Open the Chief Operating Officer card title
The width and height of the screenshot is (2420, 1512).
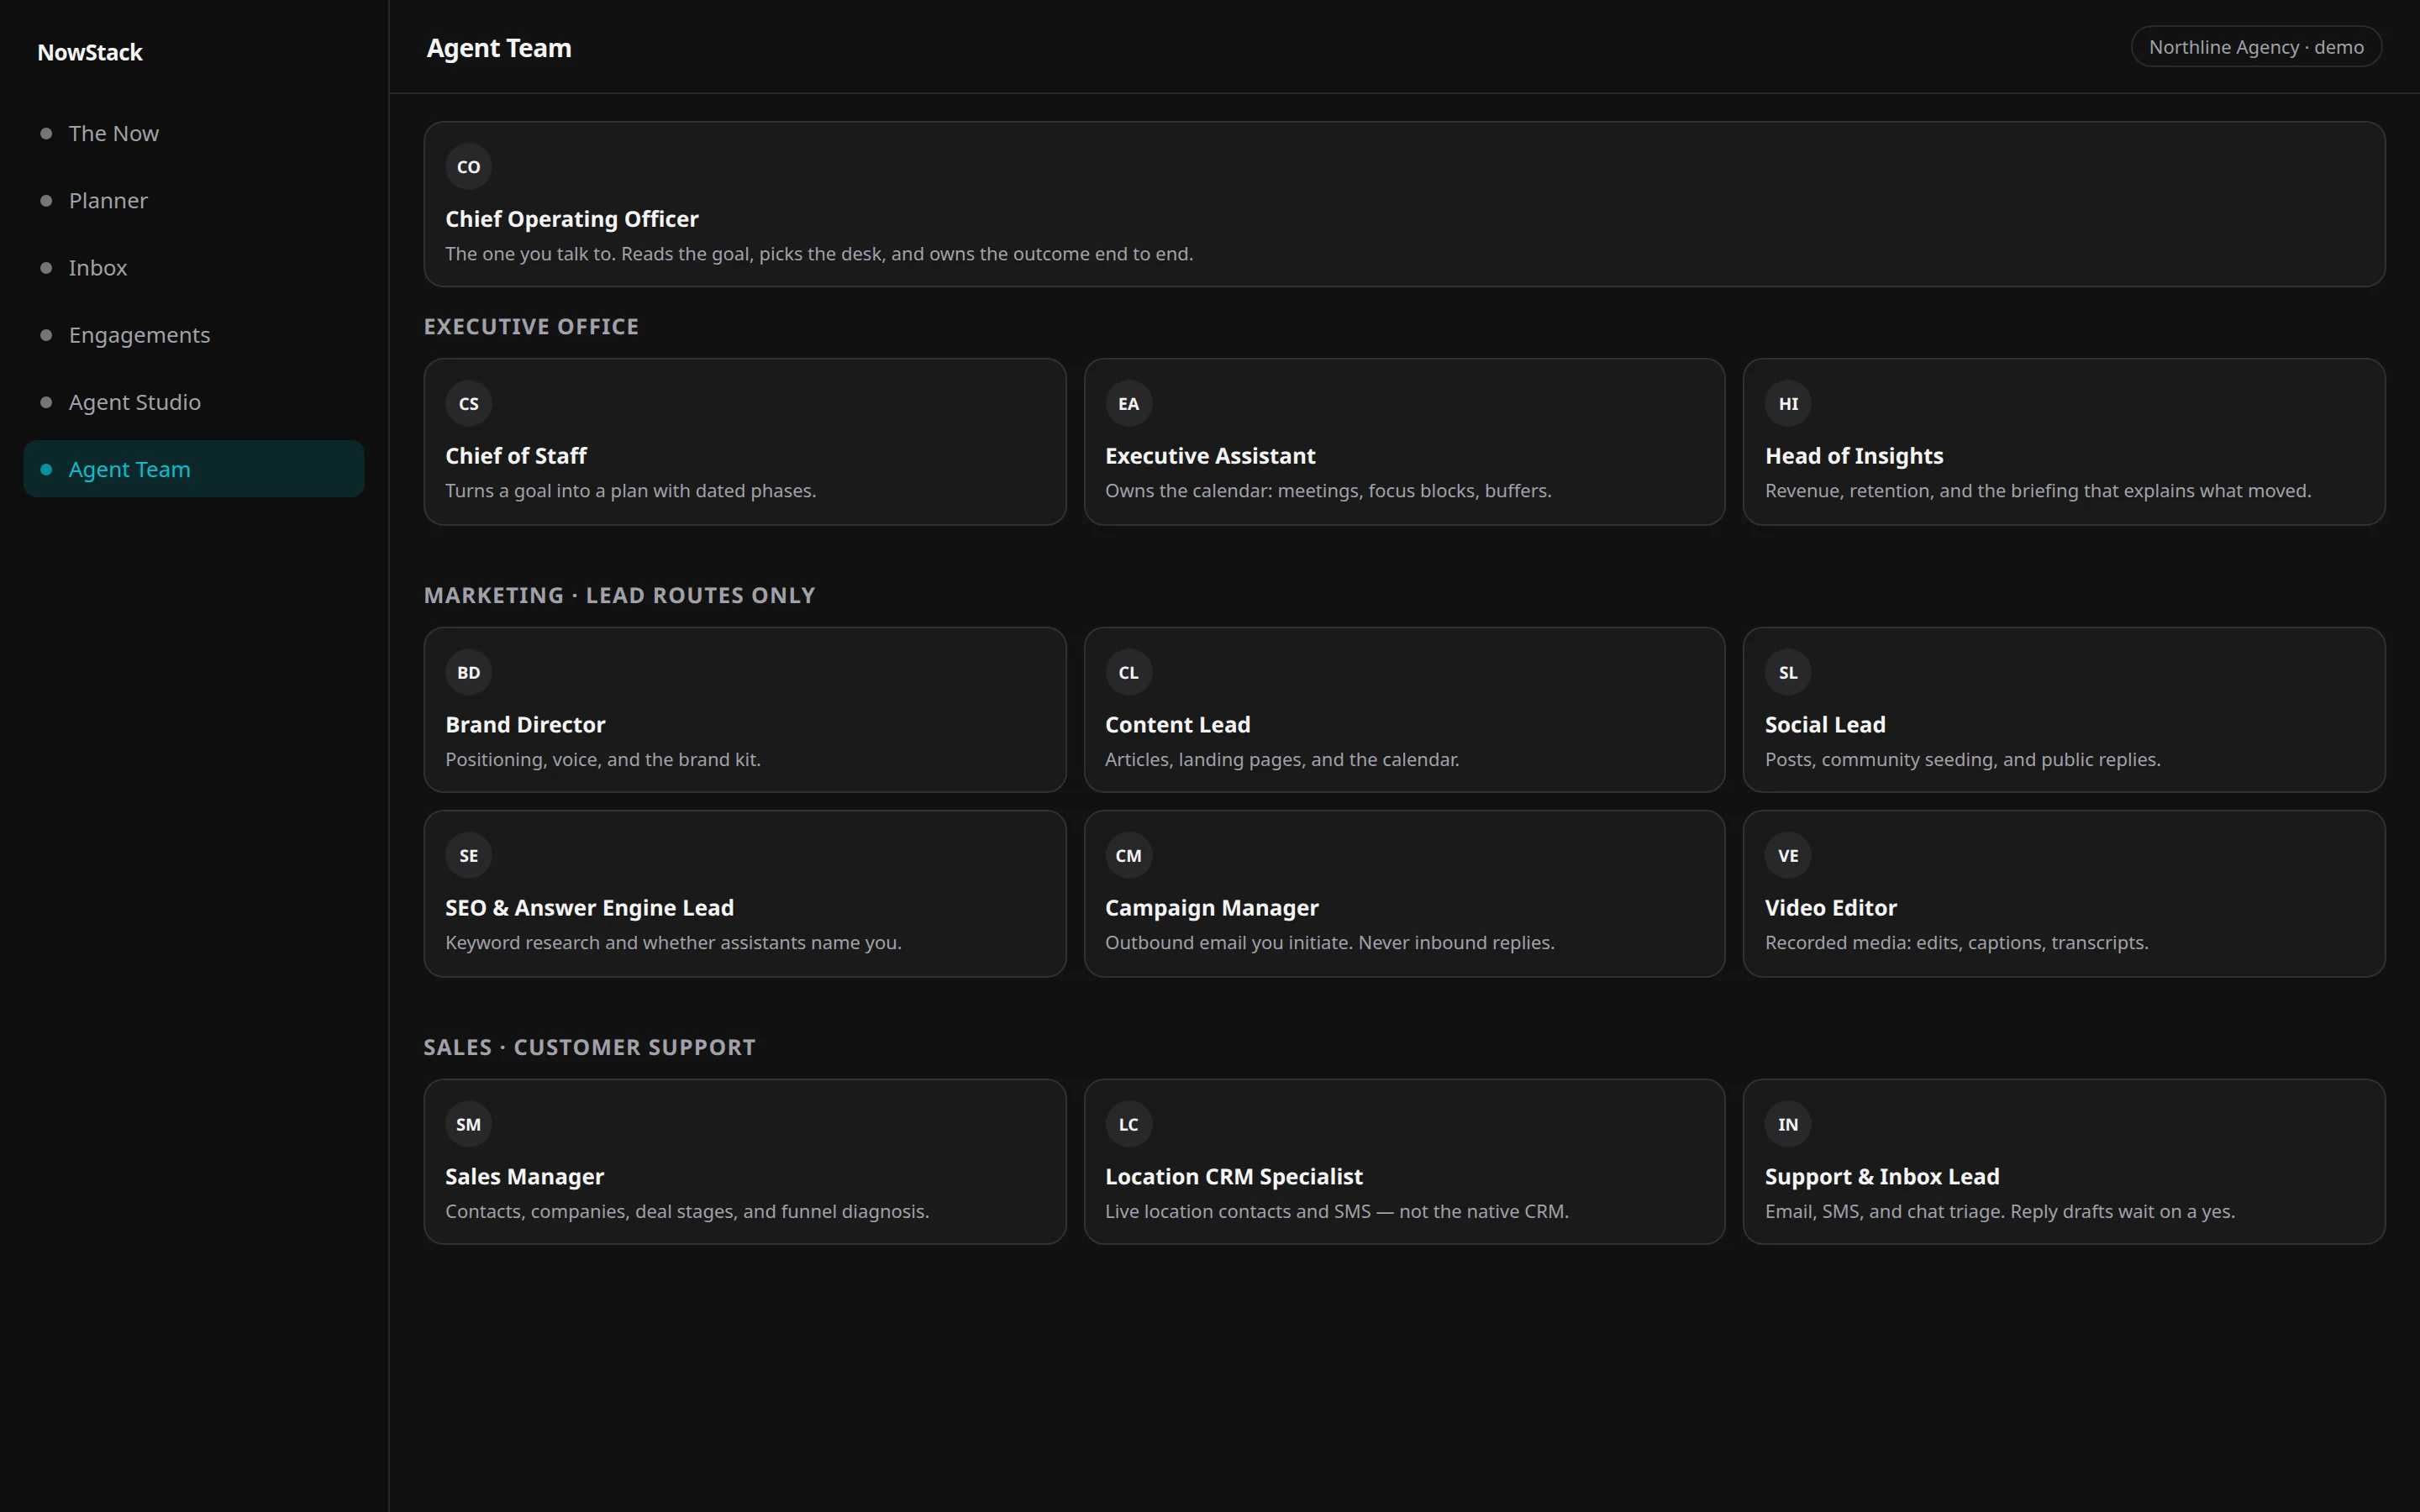(572, 219)
